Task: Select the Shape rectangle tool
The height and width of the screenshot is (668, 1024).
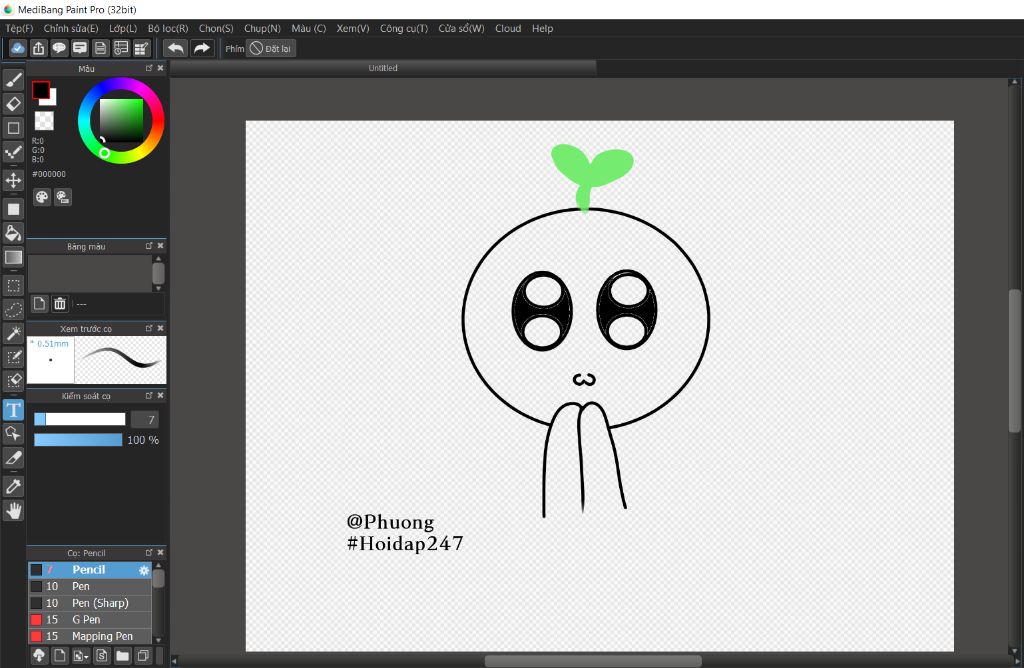Action: [x=13, y=128]
